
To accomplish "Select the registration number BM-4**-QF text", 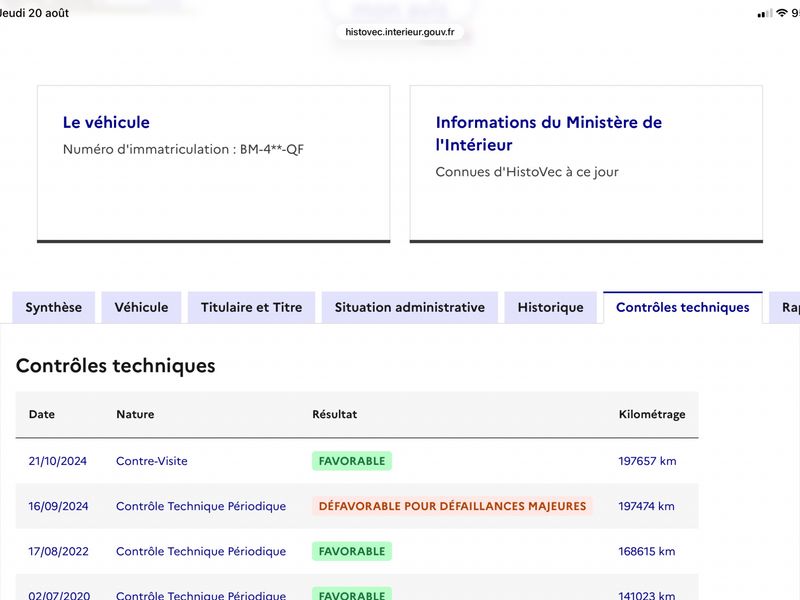I will [272, 149].
